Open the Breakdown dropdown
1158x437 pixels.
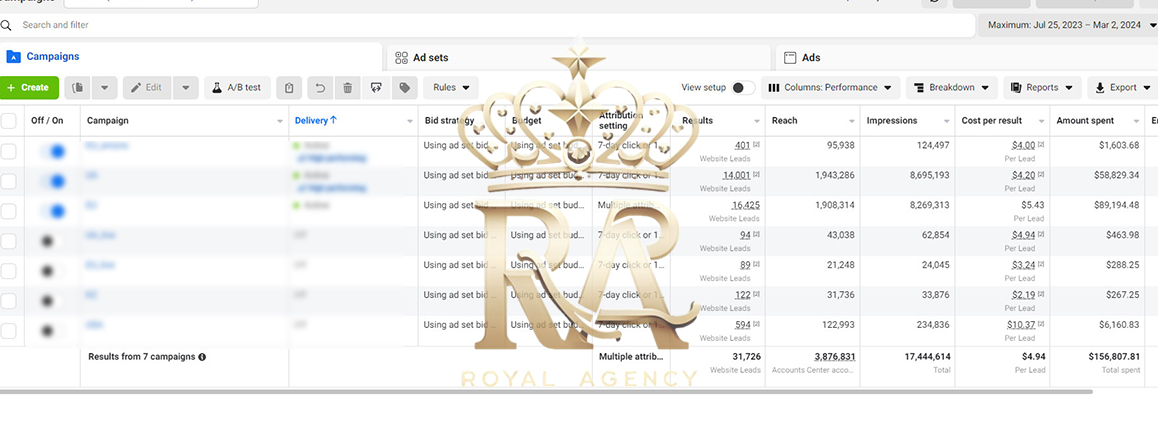pos(952,87)
